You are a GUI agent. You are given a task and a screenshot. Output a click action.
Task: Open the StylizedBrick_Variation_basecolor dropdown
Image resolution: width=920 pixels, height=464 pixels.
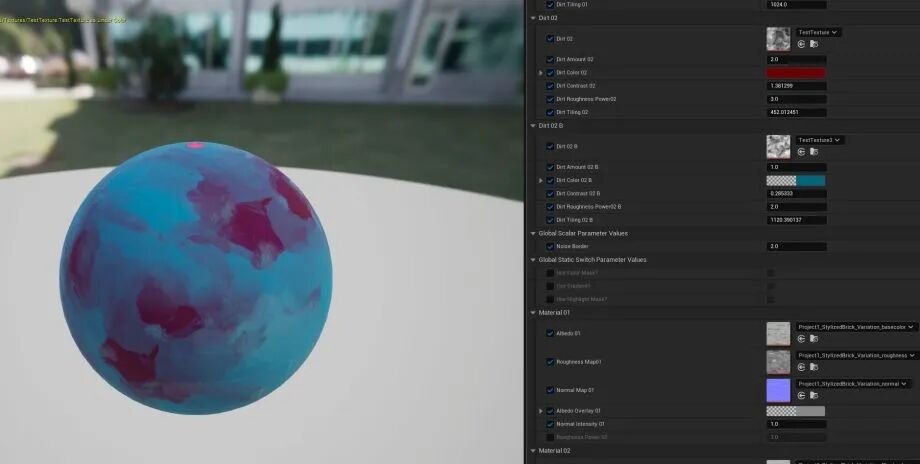tap(856, 327)
